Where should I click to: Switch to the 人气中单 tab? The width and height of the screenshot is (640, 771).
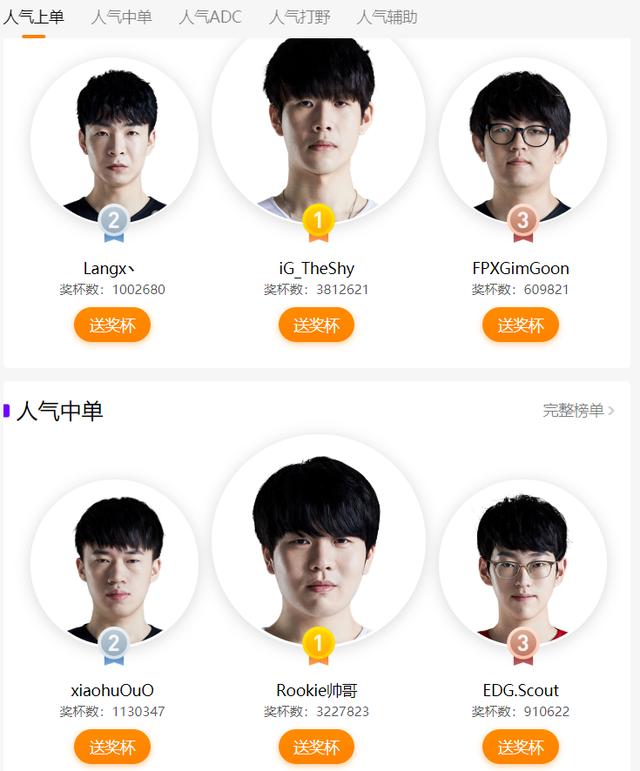[x=121, y=17]
